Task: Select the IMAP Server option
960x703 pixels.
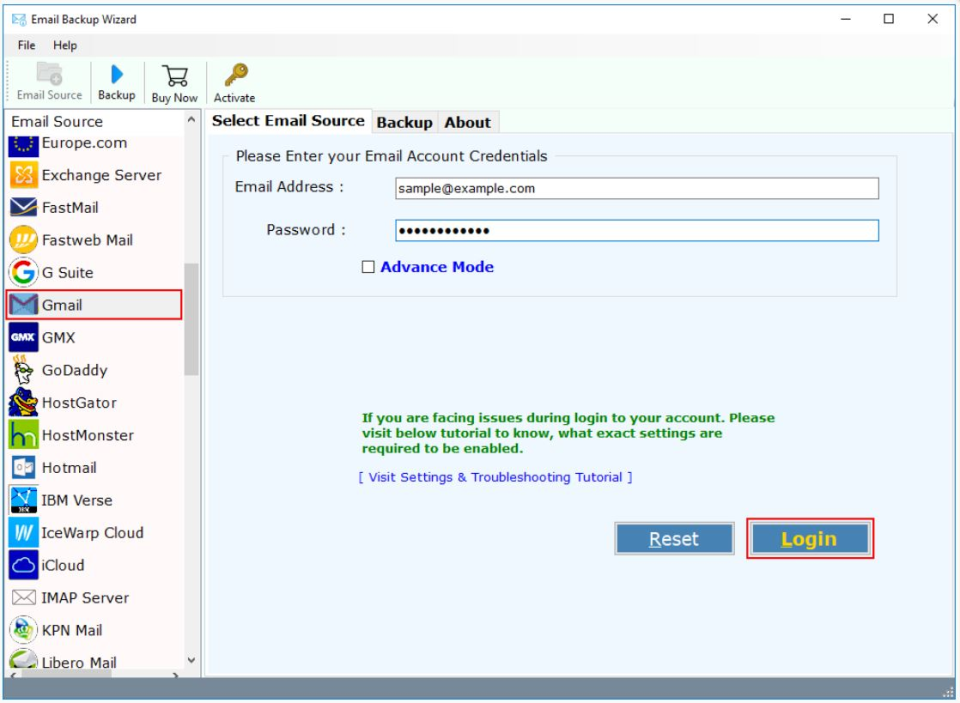Action: (83, 597)
